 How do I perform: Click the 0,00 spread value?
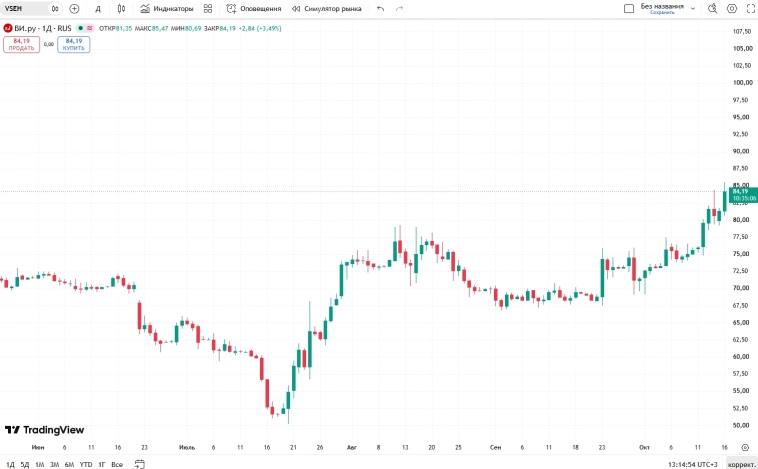tap(49, 44)
